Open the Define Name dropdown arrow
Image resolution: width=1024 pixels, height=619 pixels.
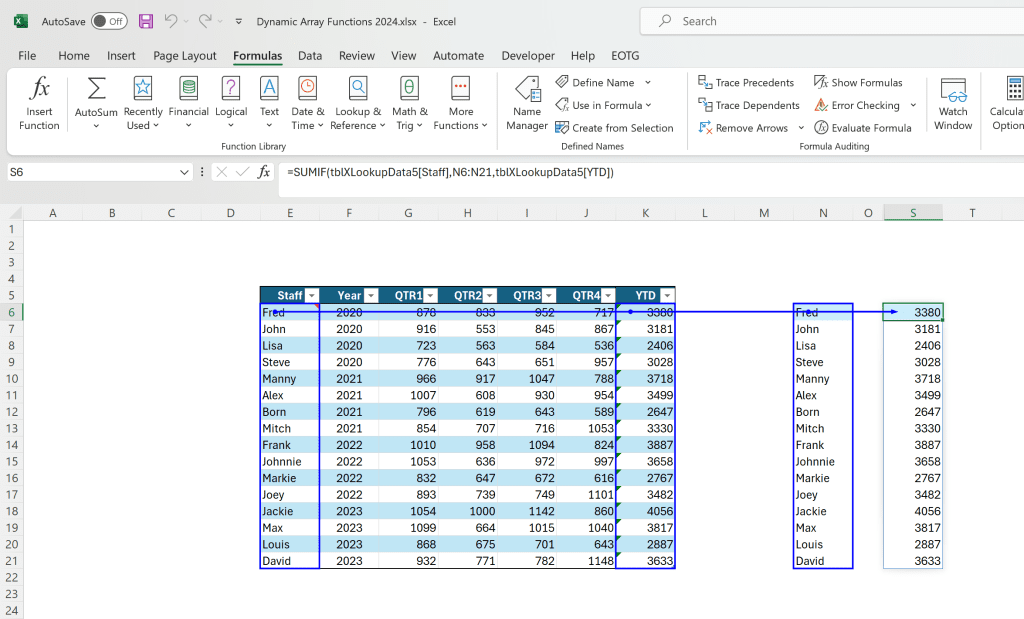point(648,83)
